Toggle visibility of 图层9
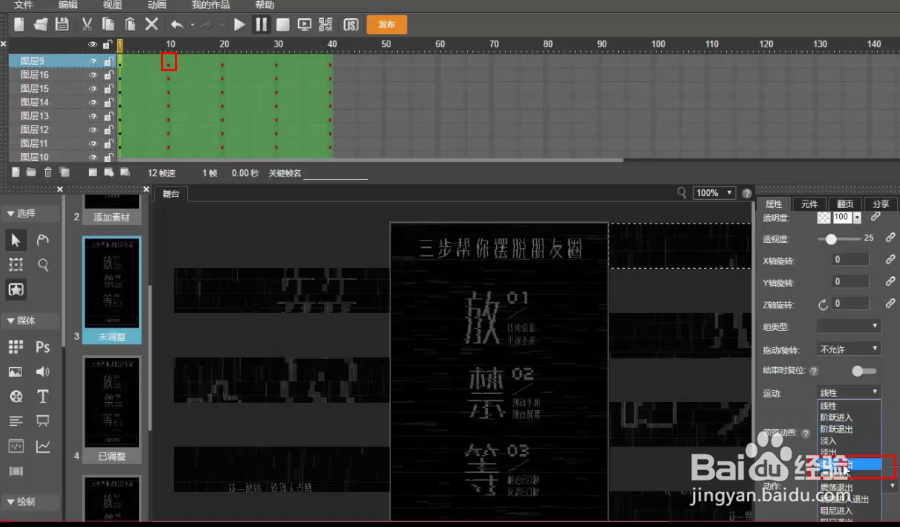Screen dimensions: 900x527 (x=93, y=61)
